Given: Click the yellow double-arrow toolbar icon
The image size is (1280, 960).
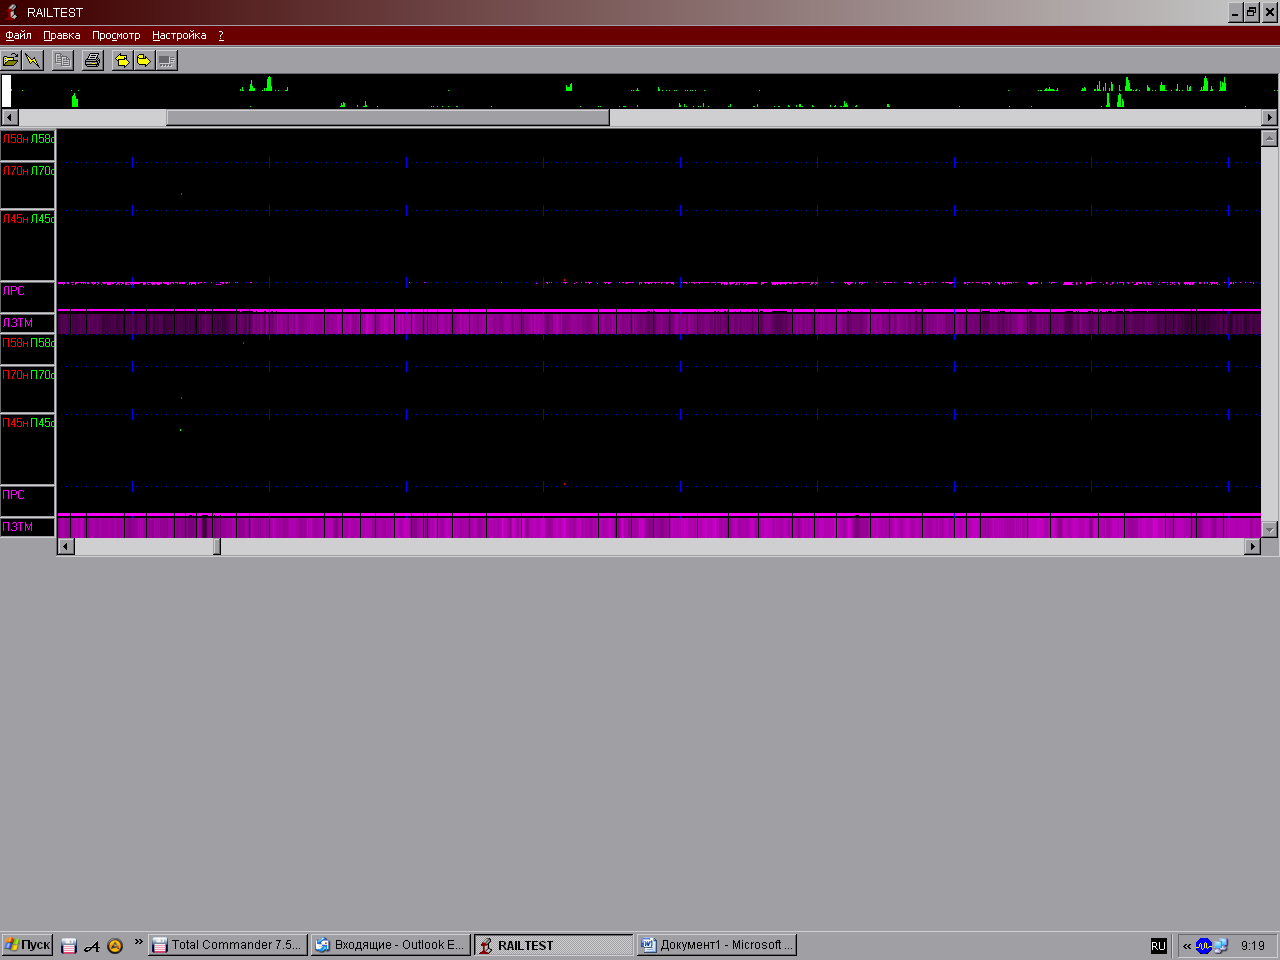Looking at the screenshot, I should [122, 61].
